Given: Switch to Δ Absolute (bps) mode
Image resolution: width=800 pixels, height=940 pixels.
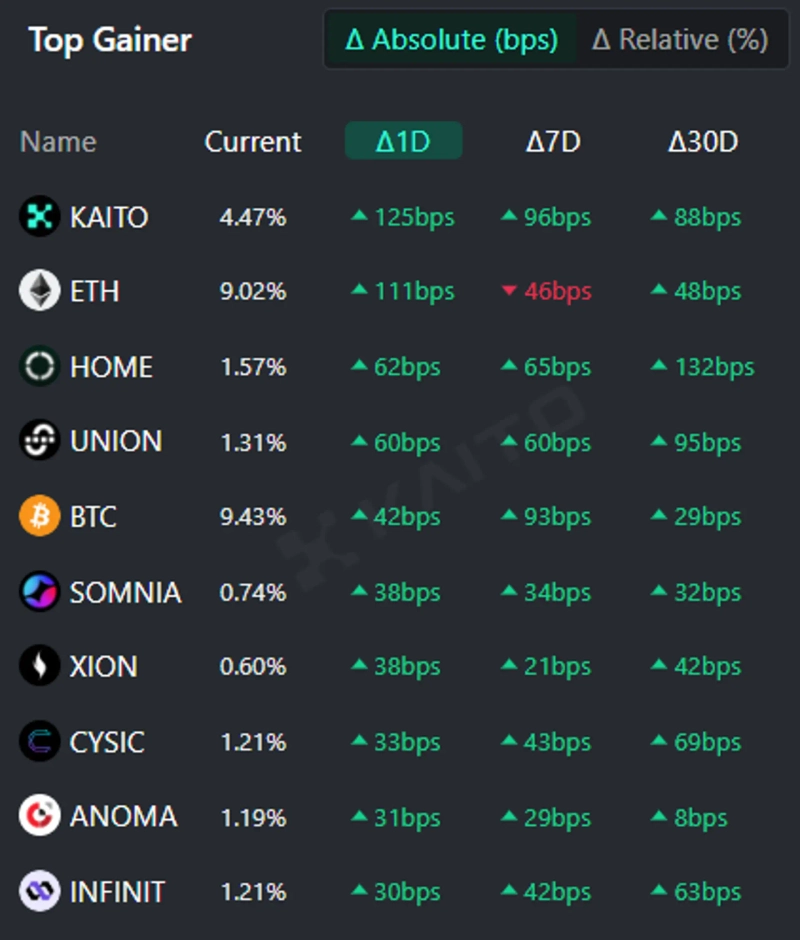Looking at the screenshot, I should pos(451,40).
